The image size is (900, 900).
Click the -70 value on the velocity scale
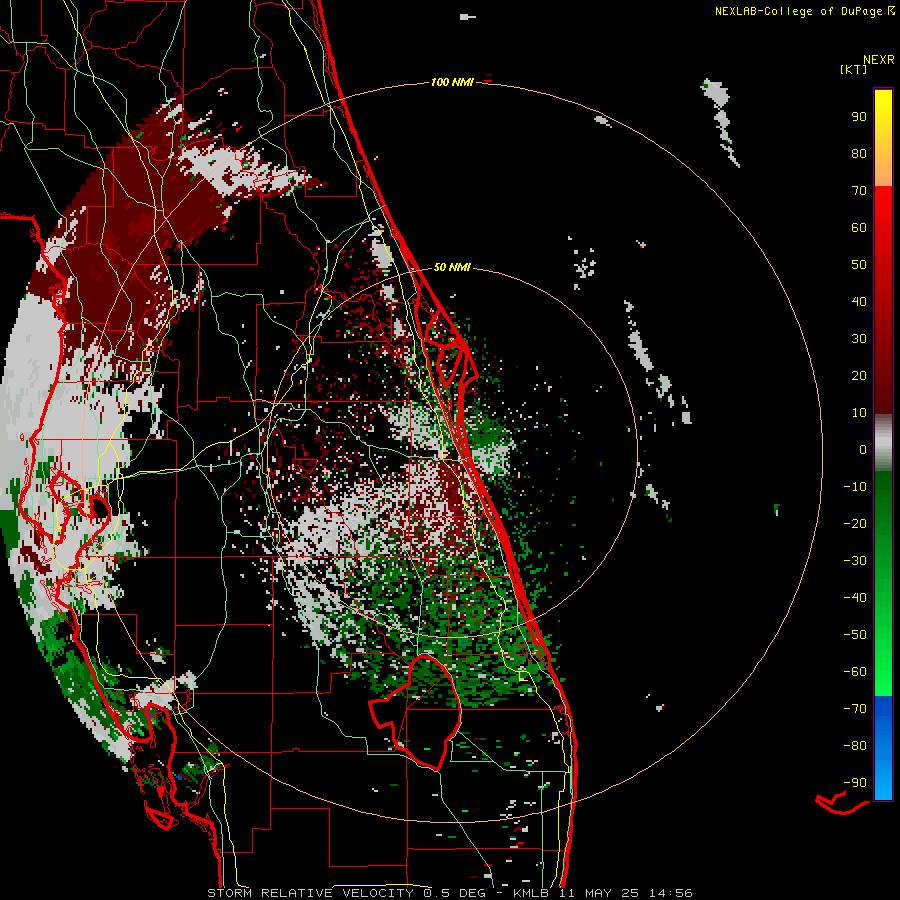pos(855,709)
